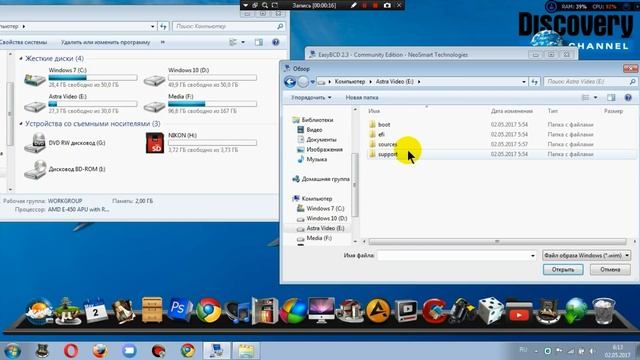Toggle preview pane in Browse dialog
The width and height of the screenshot is (640, 360).
tap(611, 98)
